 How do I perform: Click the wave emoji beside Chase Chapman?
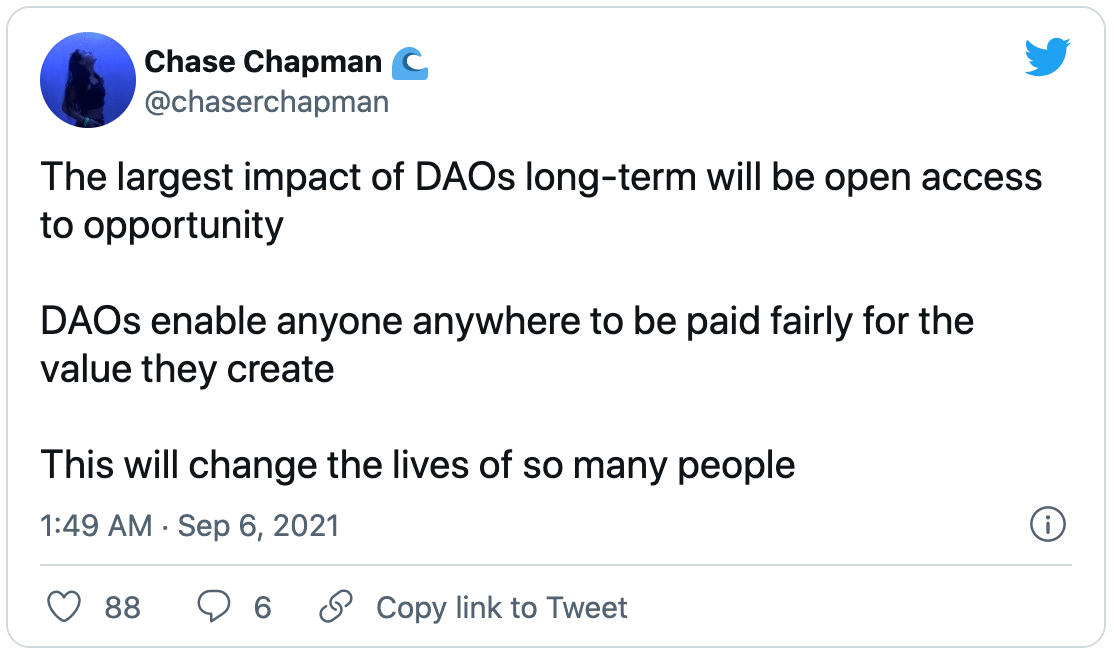(x=409, y=63)
